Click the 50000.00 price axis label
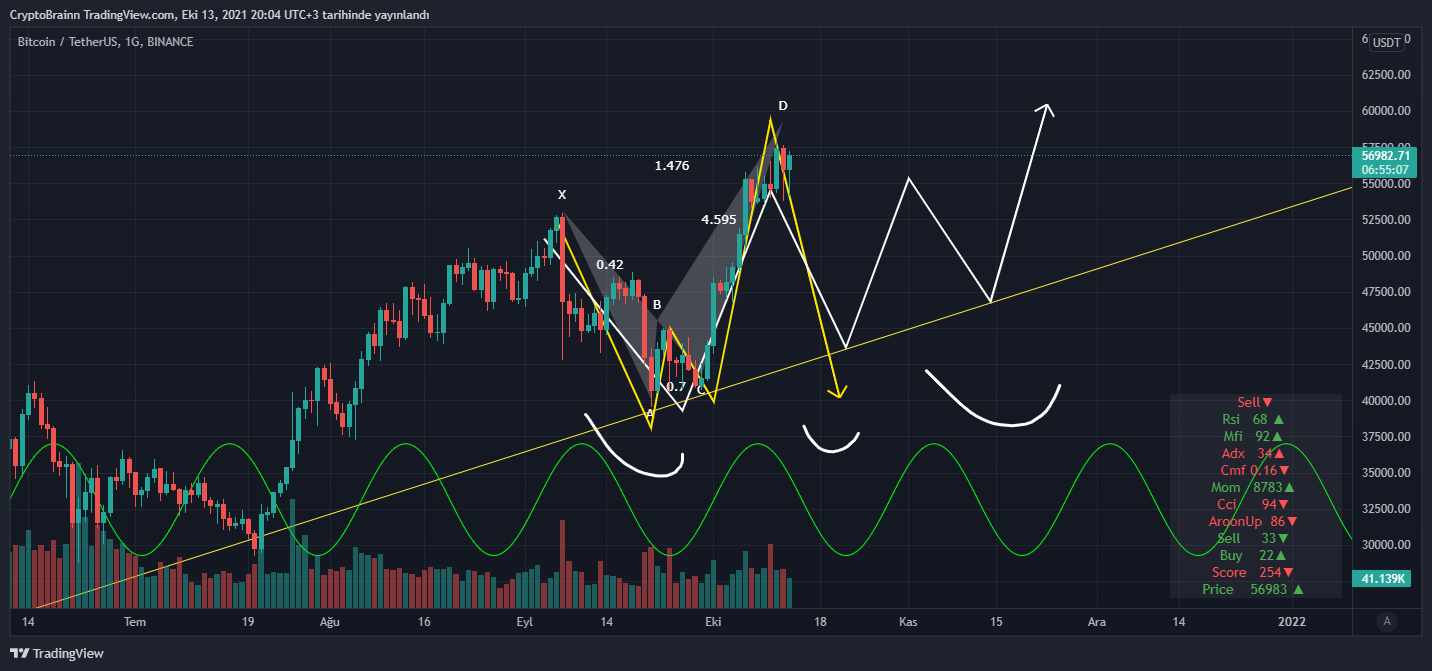Viewport: 1432px width, 671px height. coord(1385,256)
